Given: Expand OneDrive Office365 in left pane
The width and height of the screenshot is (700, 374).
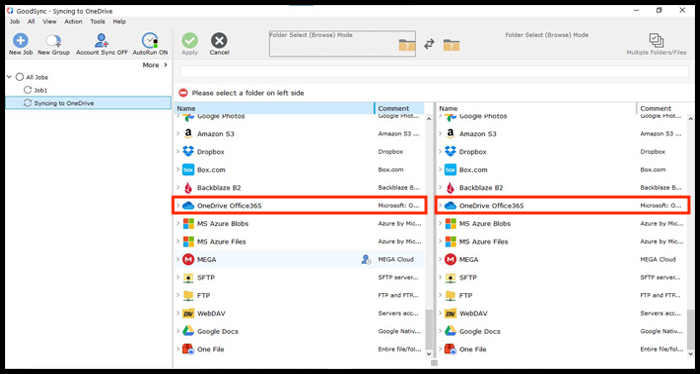Looking at the screenshot, I should pyautogui.click(x=178, y=206).
